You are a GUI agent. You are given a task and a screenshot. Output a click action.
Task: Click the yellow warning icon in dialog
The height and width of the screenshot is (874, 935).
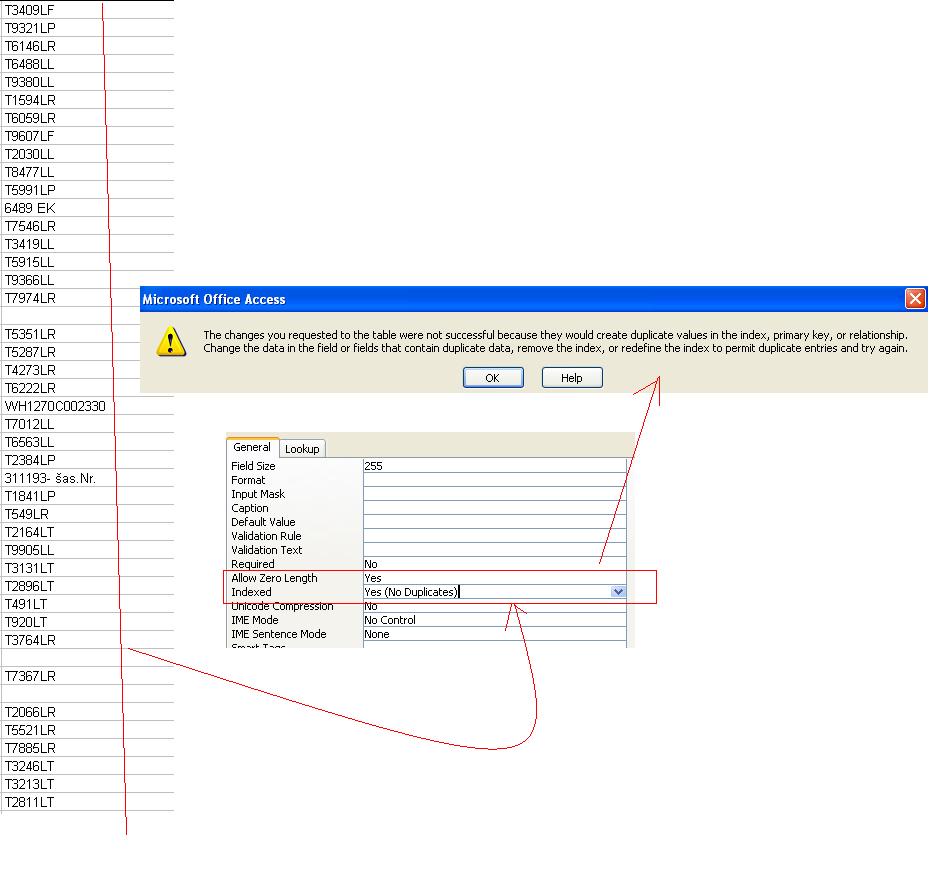(171, 341)
